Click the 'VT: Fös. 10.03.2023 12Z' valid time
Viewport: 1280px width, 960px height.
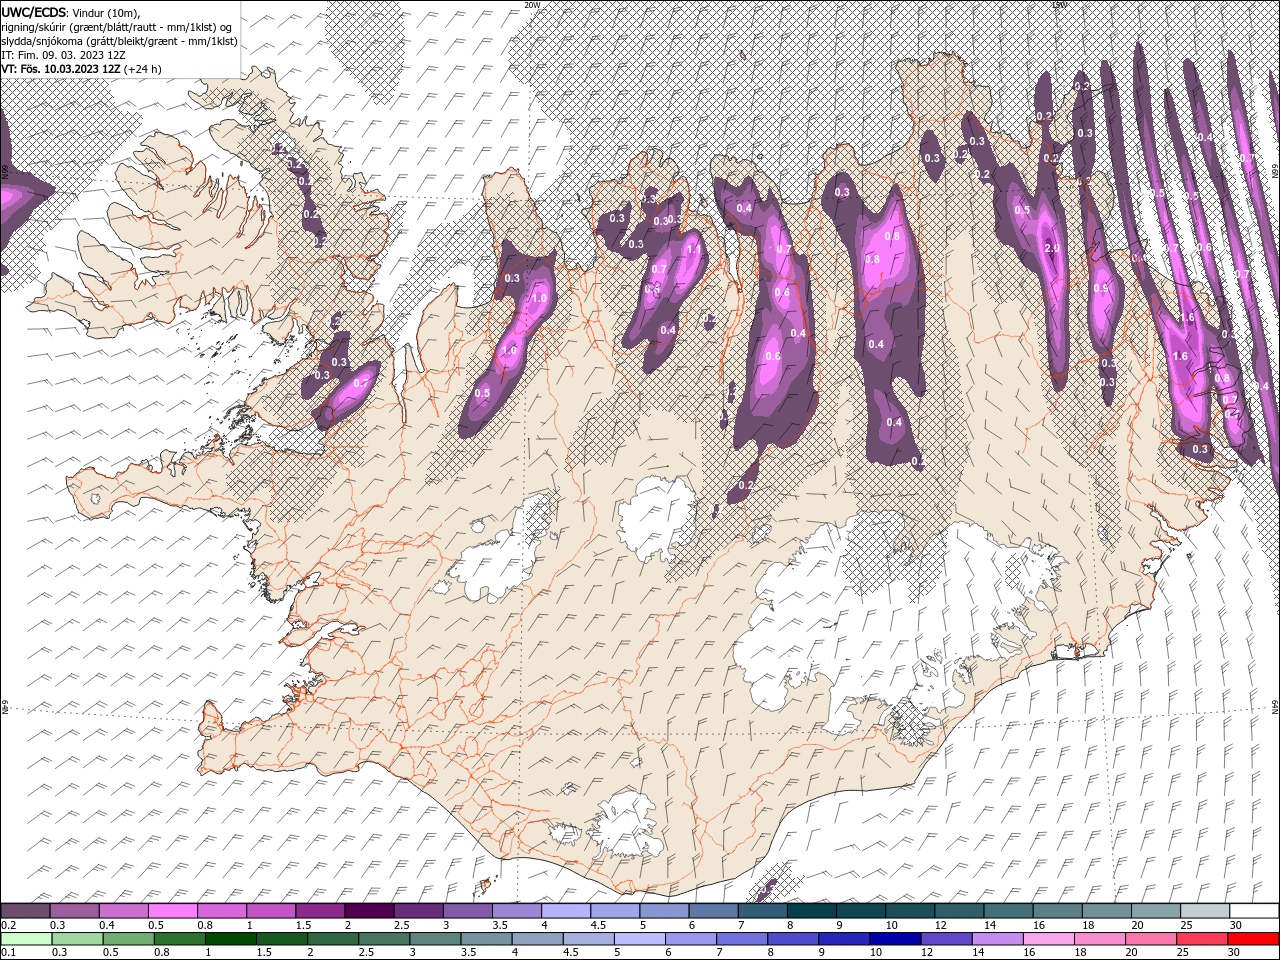(x=60, y=69)
